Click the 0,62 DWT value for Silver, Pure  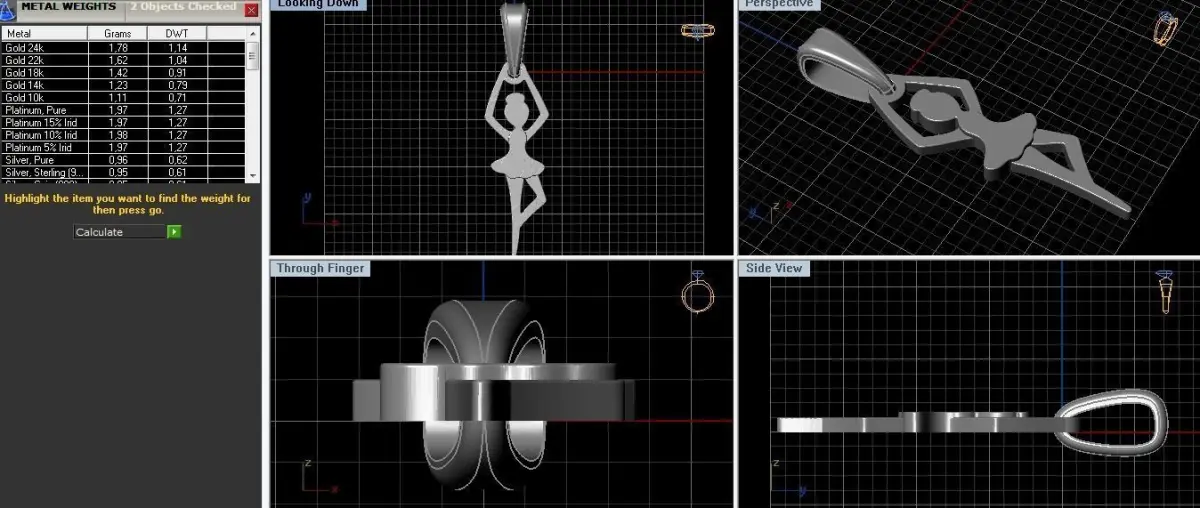pyautogui.click(x=177, y=160)
